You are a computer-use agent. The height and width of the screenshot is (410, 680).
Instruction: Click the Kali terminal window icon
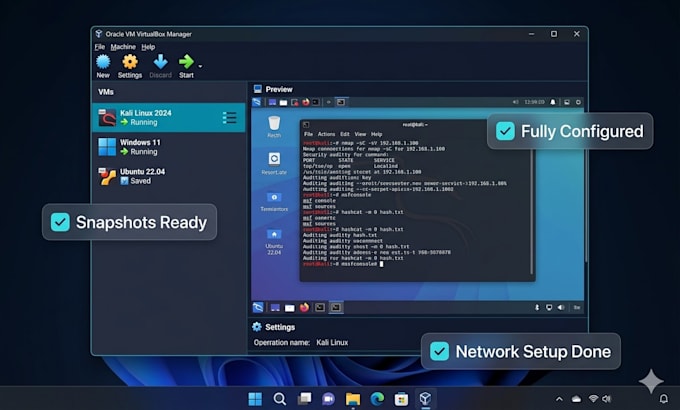306,125
